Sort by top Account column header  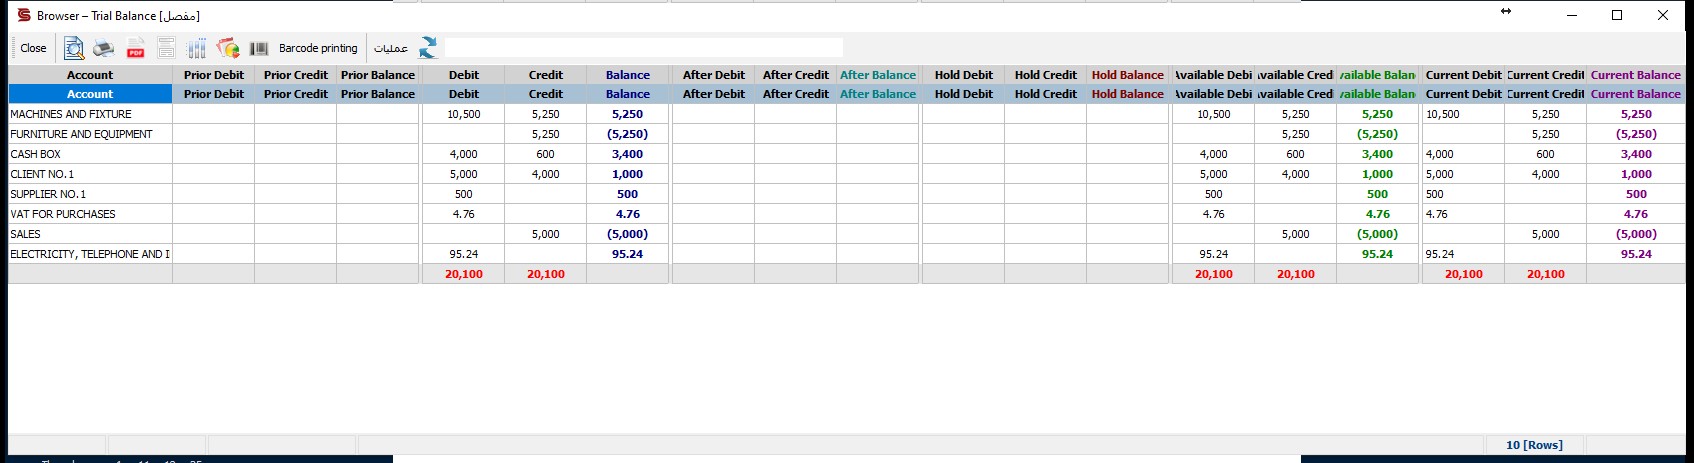90,75
